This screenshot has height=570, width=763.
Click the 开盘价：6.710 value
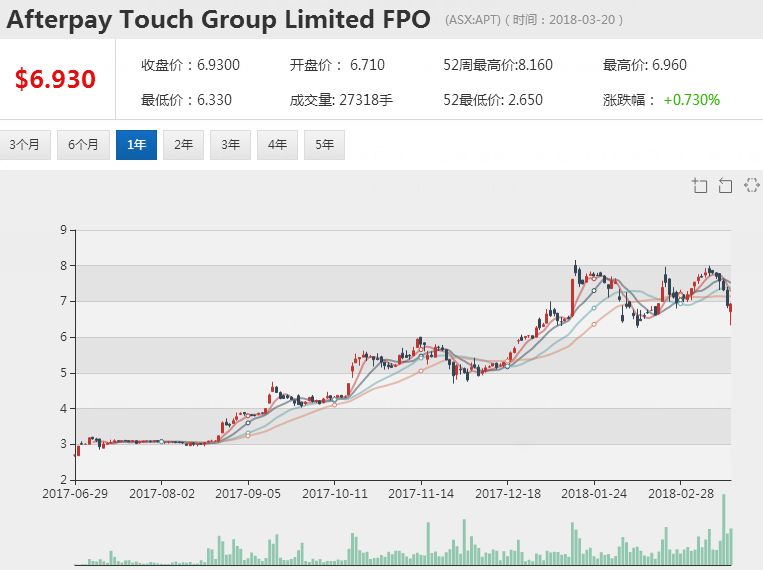click(337, 65)
